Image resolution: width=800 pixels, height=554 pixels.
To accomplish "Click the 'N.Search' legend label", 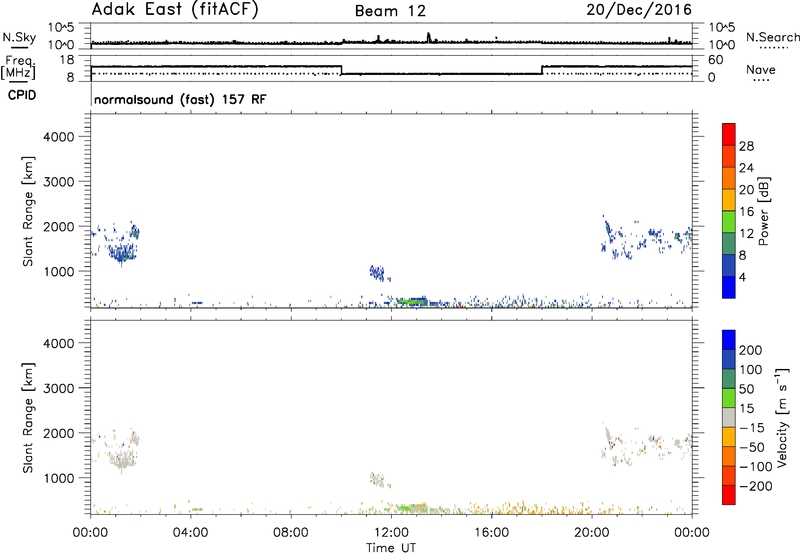I will coord(772,37).
